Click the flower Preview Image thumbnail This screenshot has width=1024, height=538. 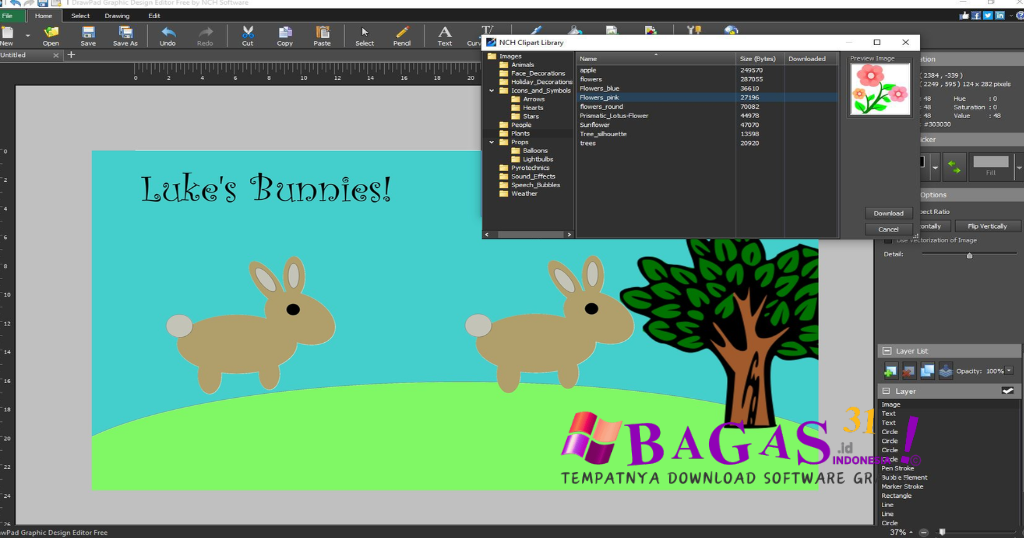pyautogui.click(x=880, y=90)
